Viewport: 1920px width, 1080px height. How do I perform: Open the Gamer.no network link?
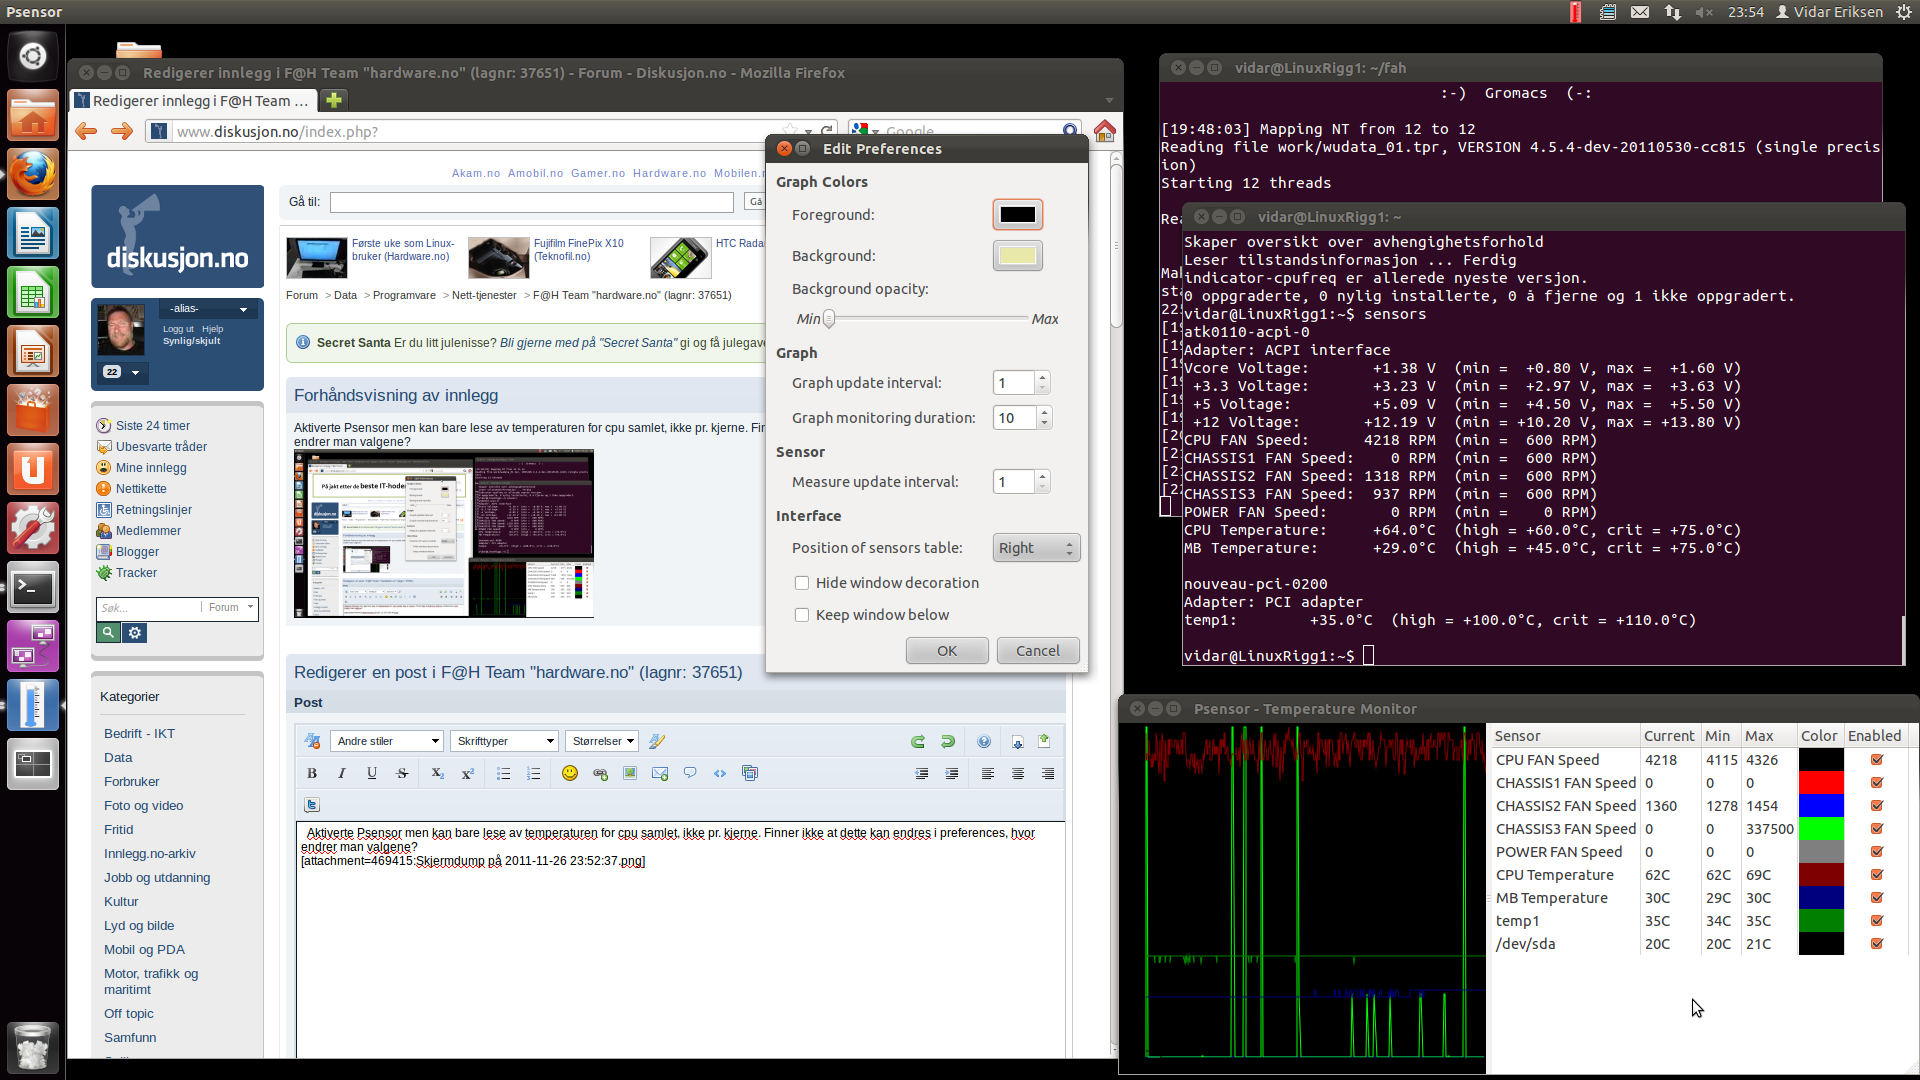click(598, 173)
